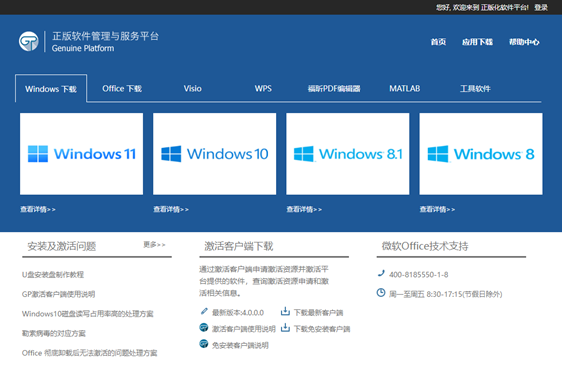Click the pencil icon beside latest version

click(204, 311)
